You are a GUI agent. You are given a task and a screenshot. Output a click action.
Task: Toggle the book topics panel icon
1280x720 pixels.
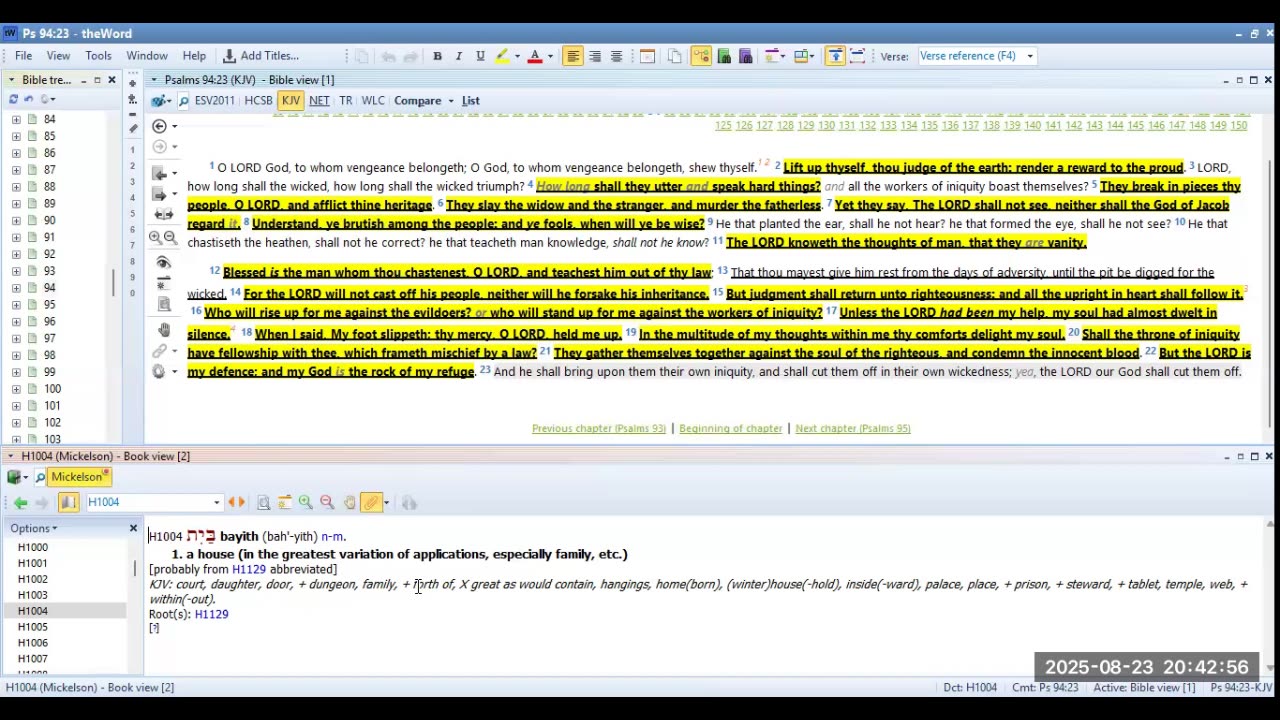(x=68, y=503)
